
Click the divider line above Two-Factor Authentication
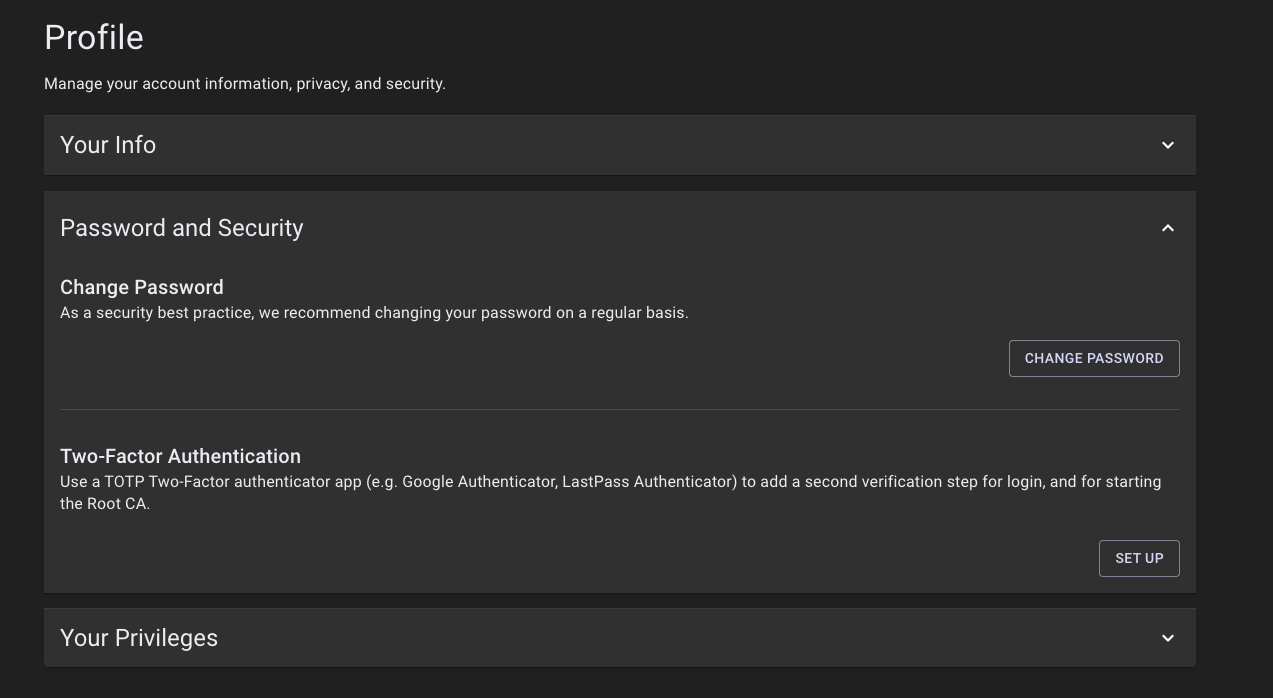(x=620, y=409)
